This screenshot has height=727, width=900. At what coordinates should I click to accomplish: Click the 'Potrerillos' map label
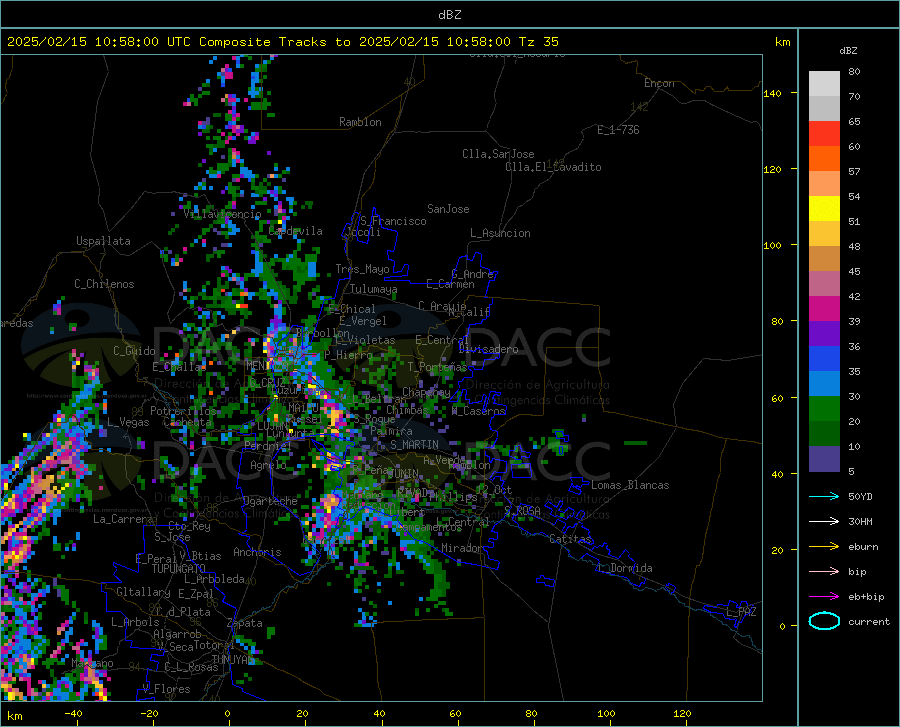point(184,411)
